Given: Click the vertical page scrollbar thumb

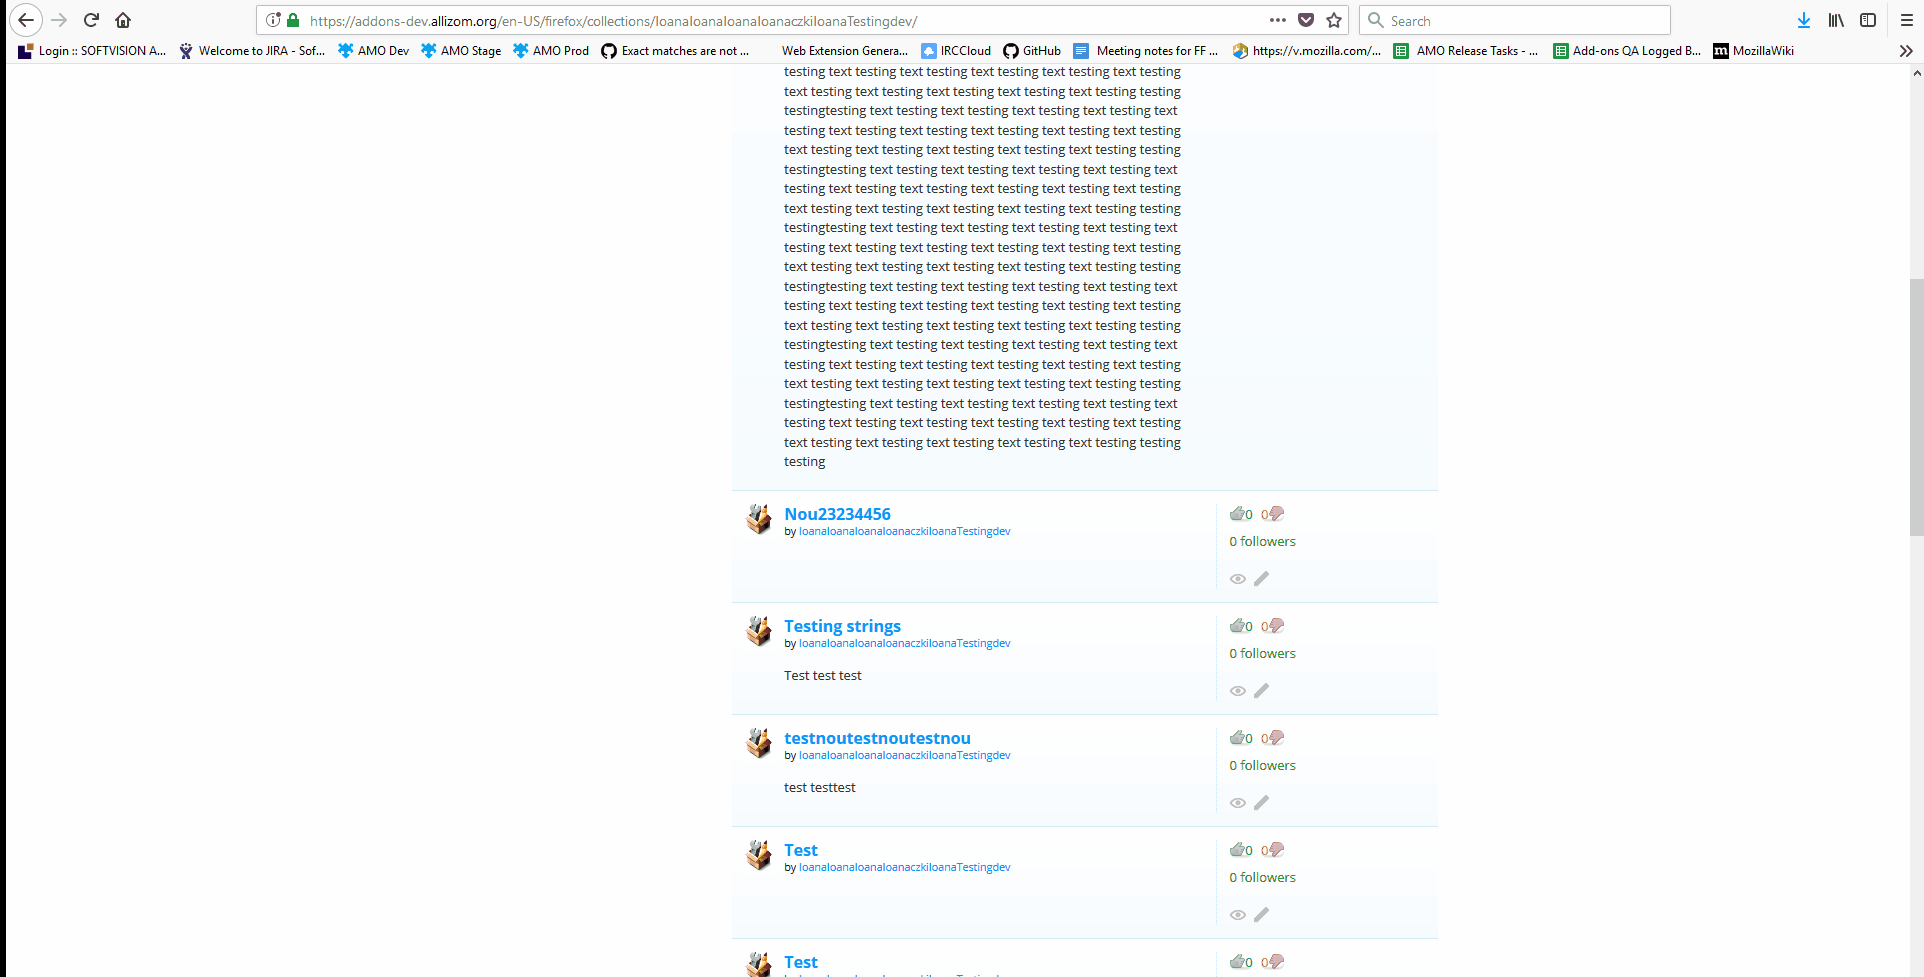Looking at the screenshot, I should [x=1916, y=408].
